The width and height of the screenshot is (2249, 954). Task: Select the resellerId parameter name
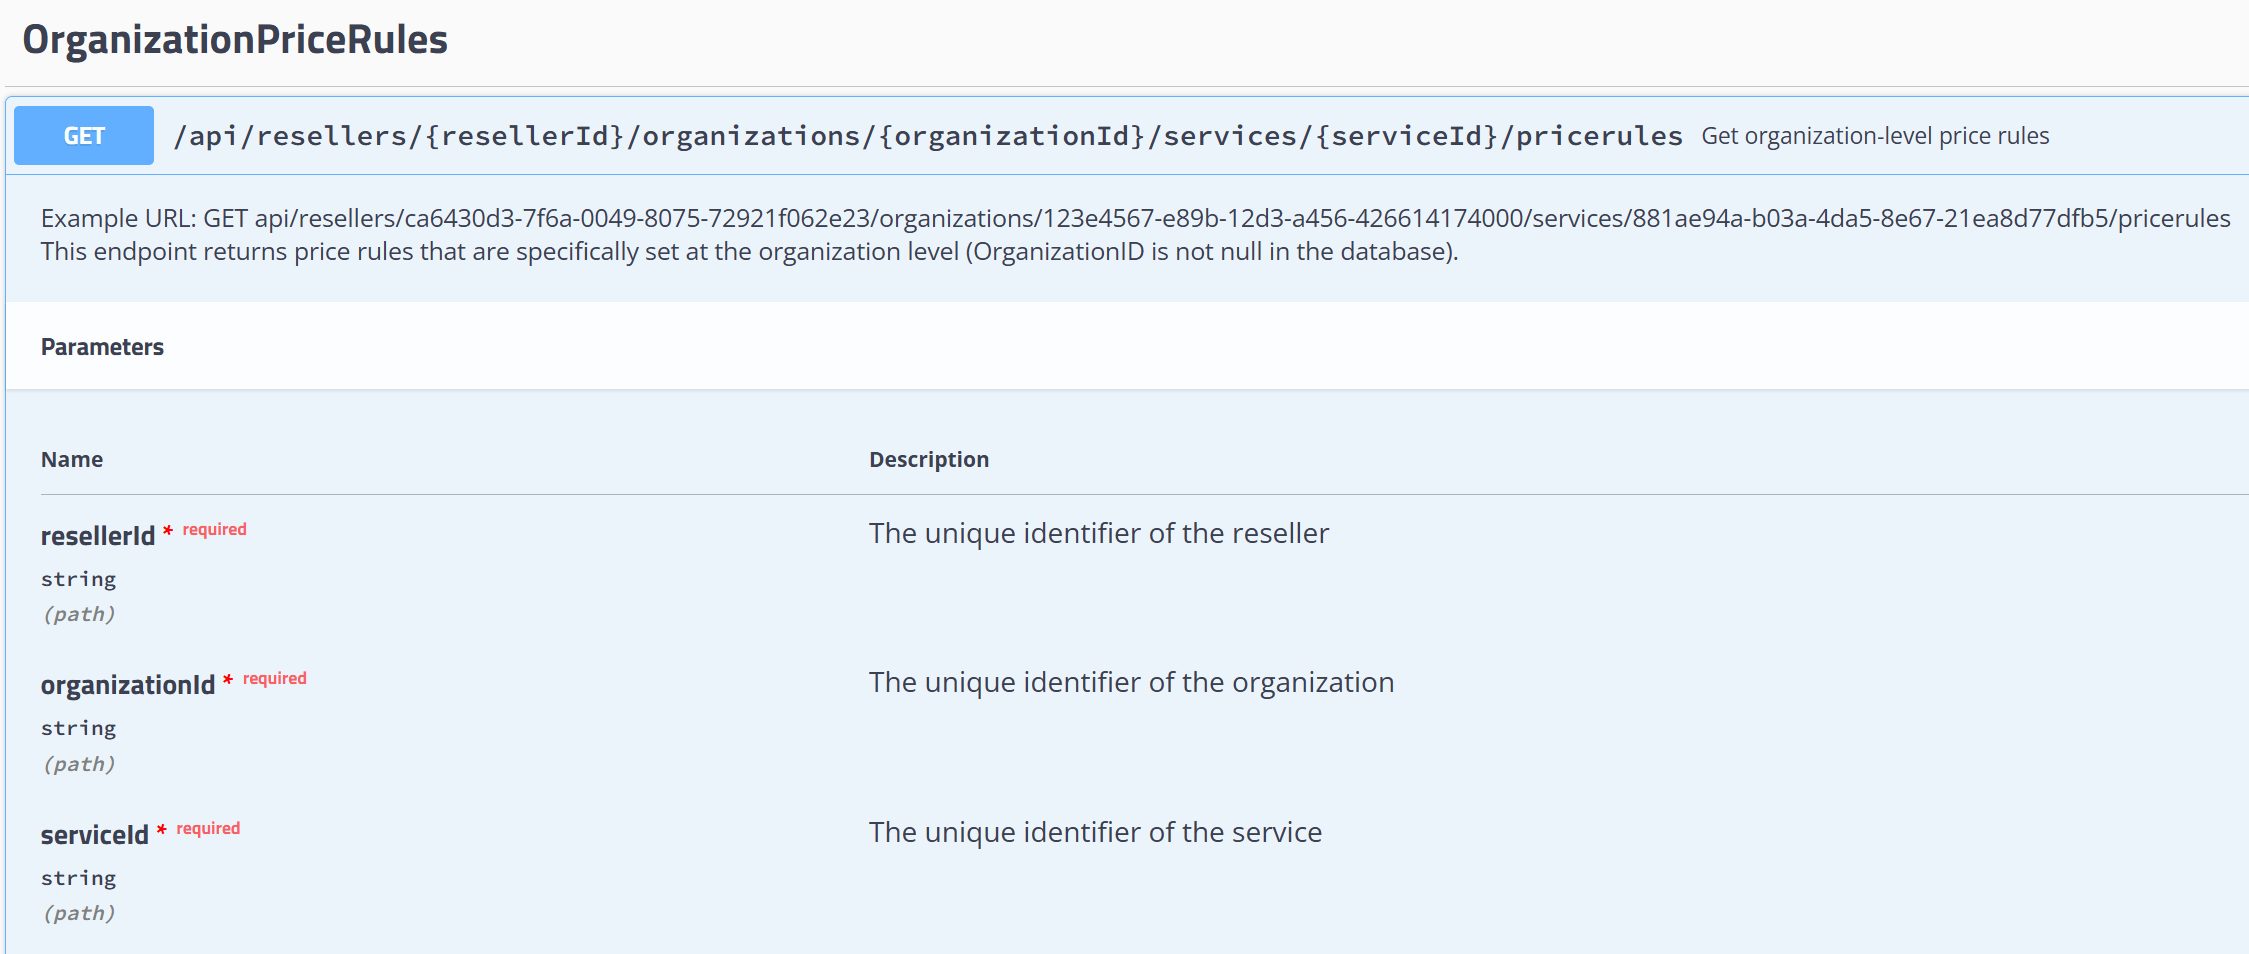[97, 535]
